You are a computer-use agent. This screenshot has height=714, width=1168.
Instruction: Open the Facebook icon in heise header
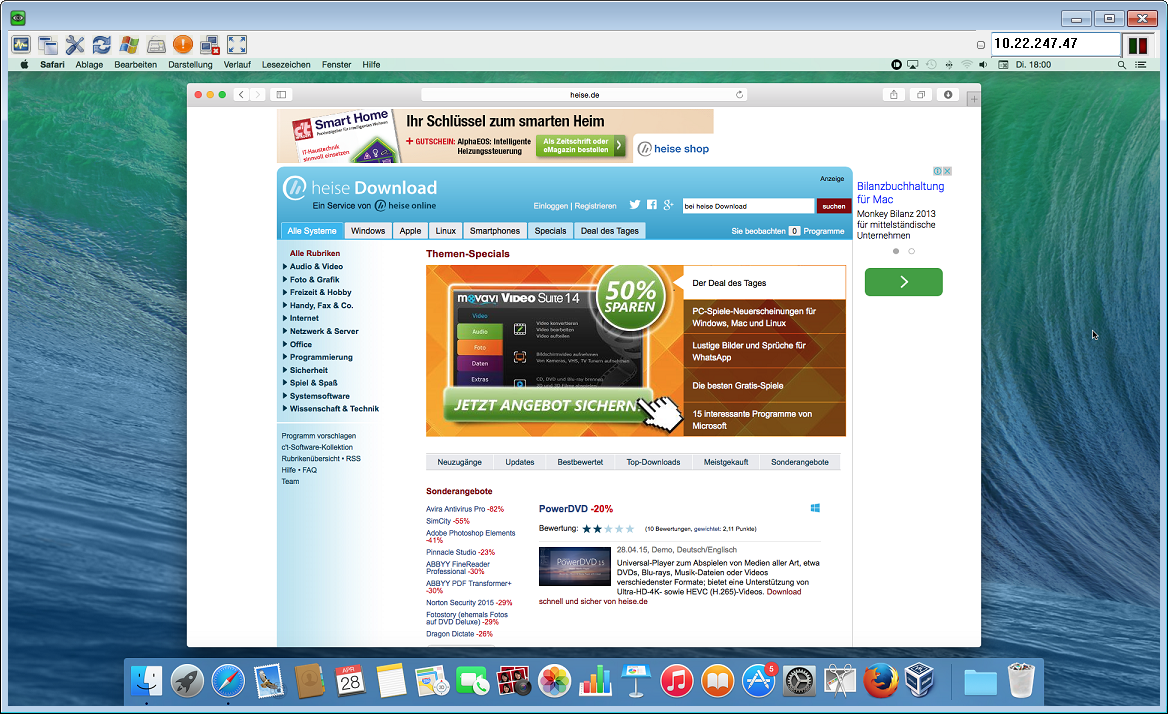click(x=652, y=205)
